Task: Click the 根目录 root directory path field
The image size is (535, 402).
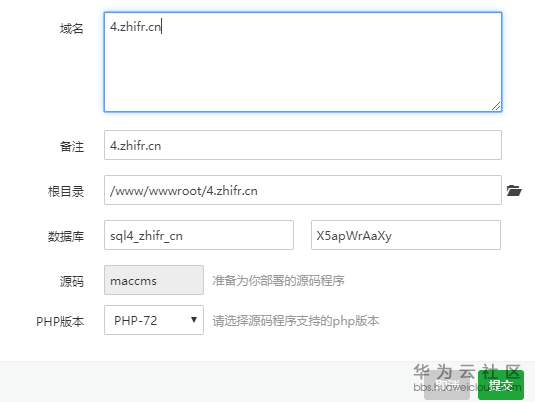Action: click(x=303, y=190)
